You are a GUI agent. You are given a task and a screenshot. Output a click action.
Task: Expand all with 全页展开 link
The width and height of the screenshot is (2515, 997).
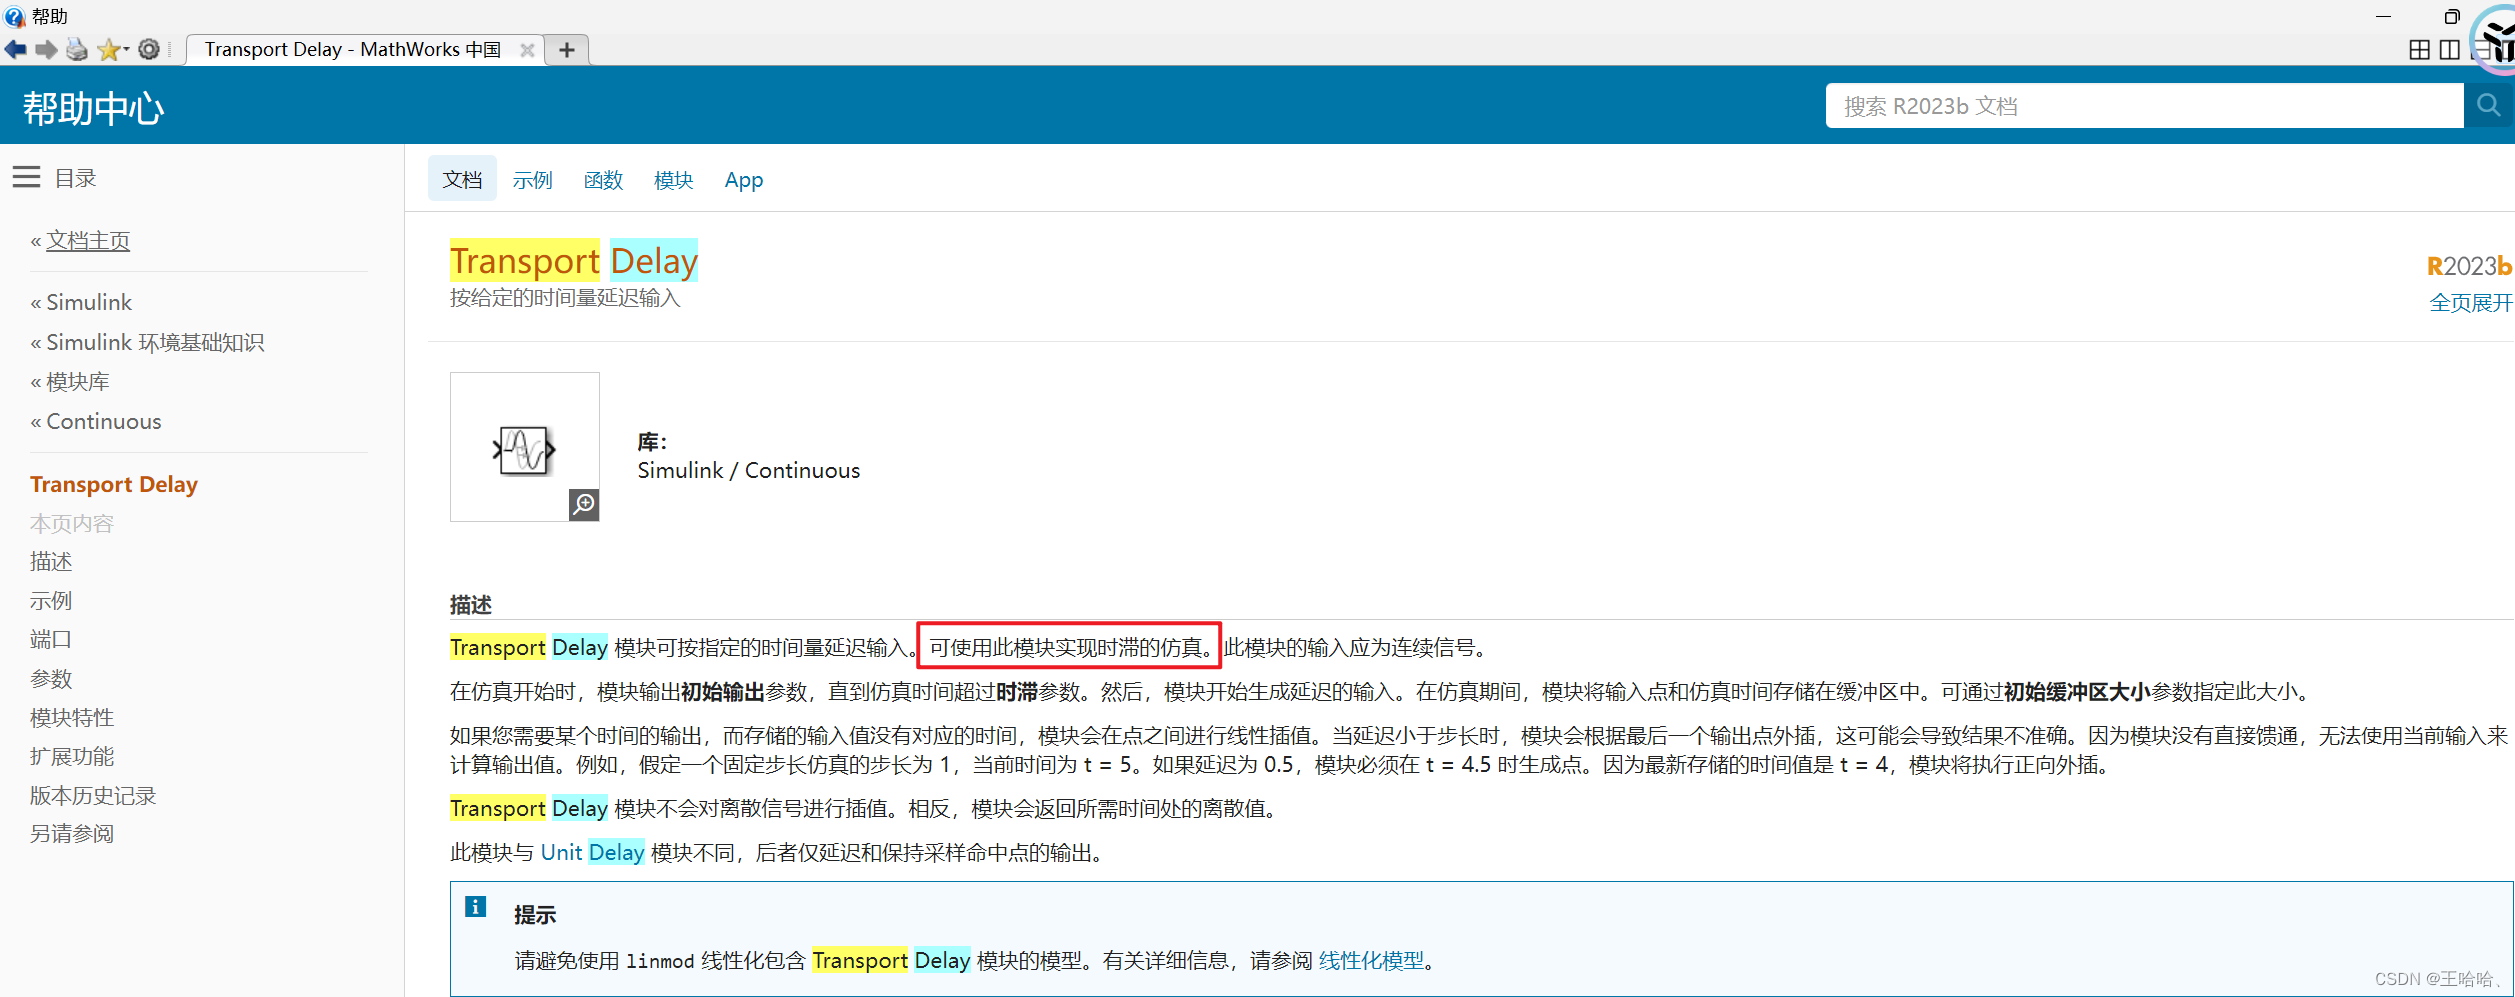pos(2471,302)
